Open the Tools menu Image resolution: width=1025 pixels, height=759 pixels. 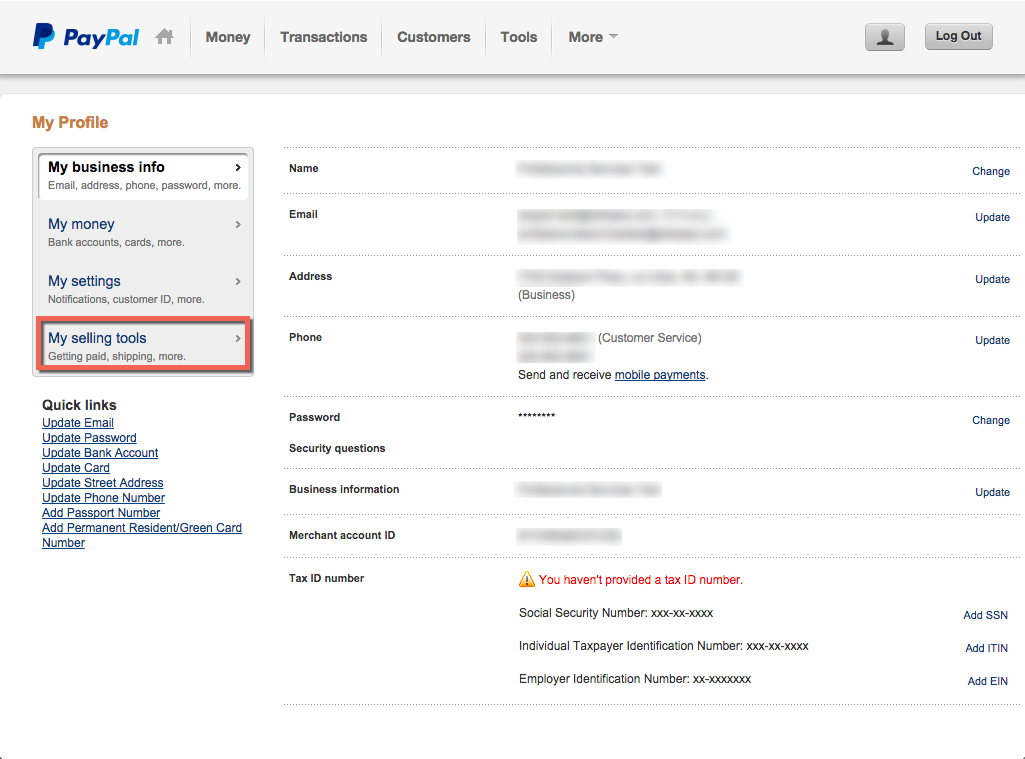pos(518,37)
